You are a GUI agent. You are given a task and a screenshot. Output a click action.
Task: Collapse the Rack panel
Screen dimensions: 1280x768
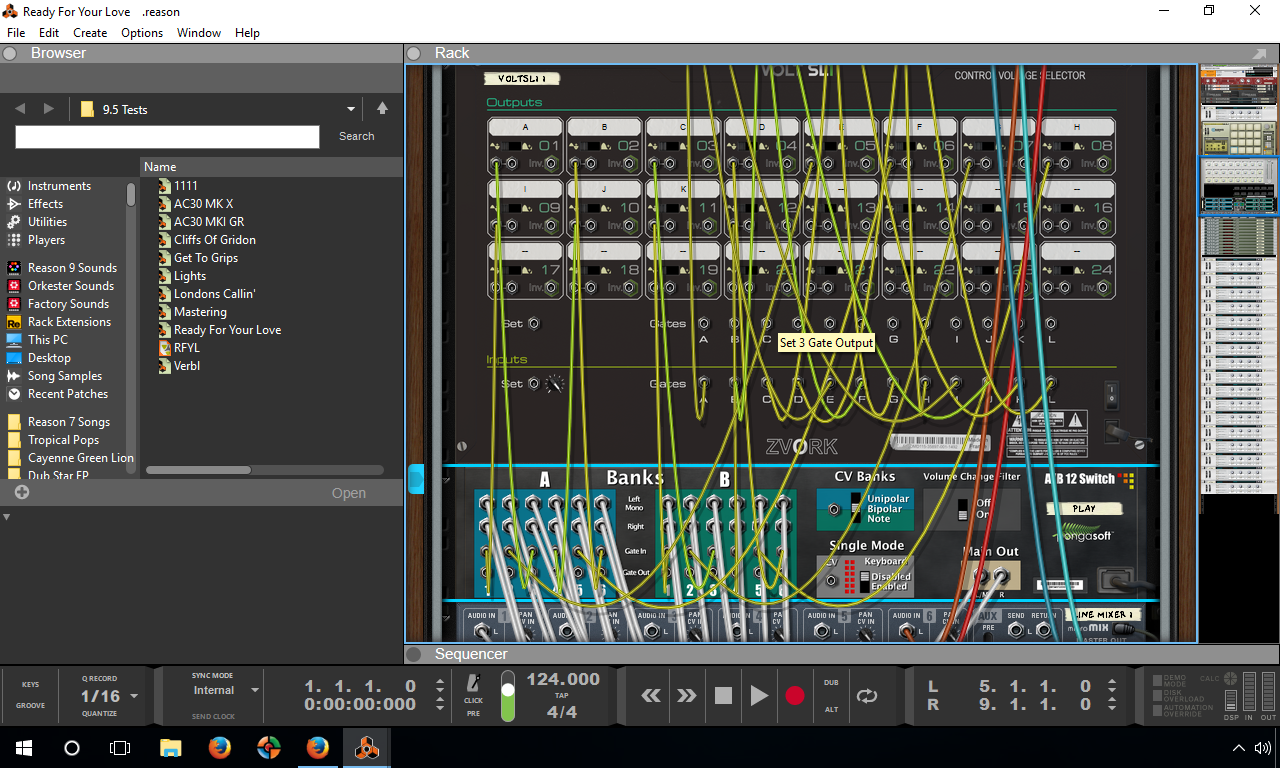point(413,53)
